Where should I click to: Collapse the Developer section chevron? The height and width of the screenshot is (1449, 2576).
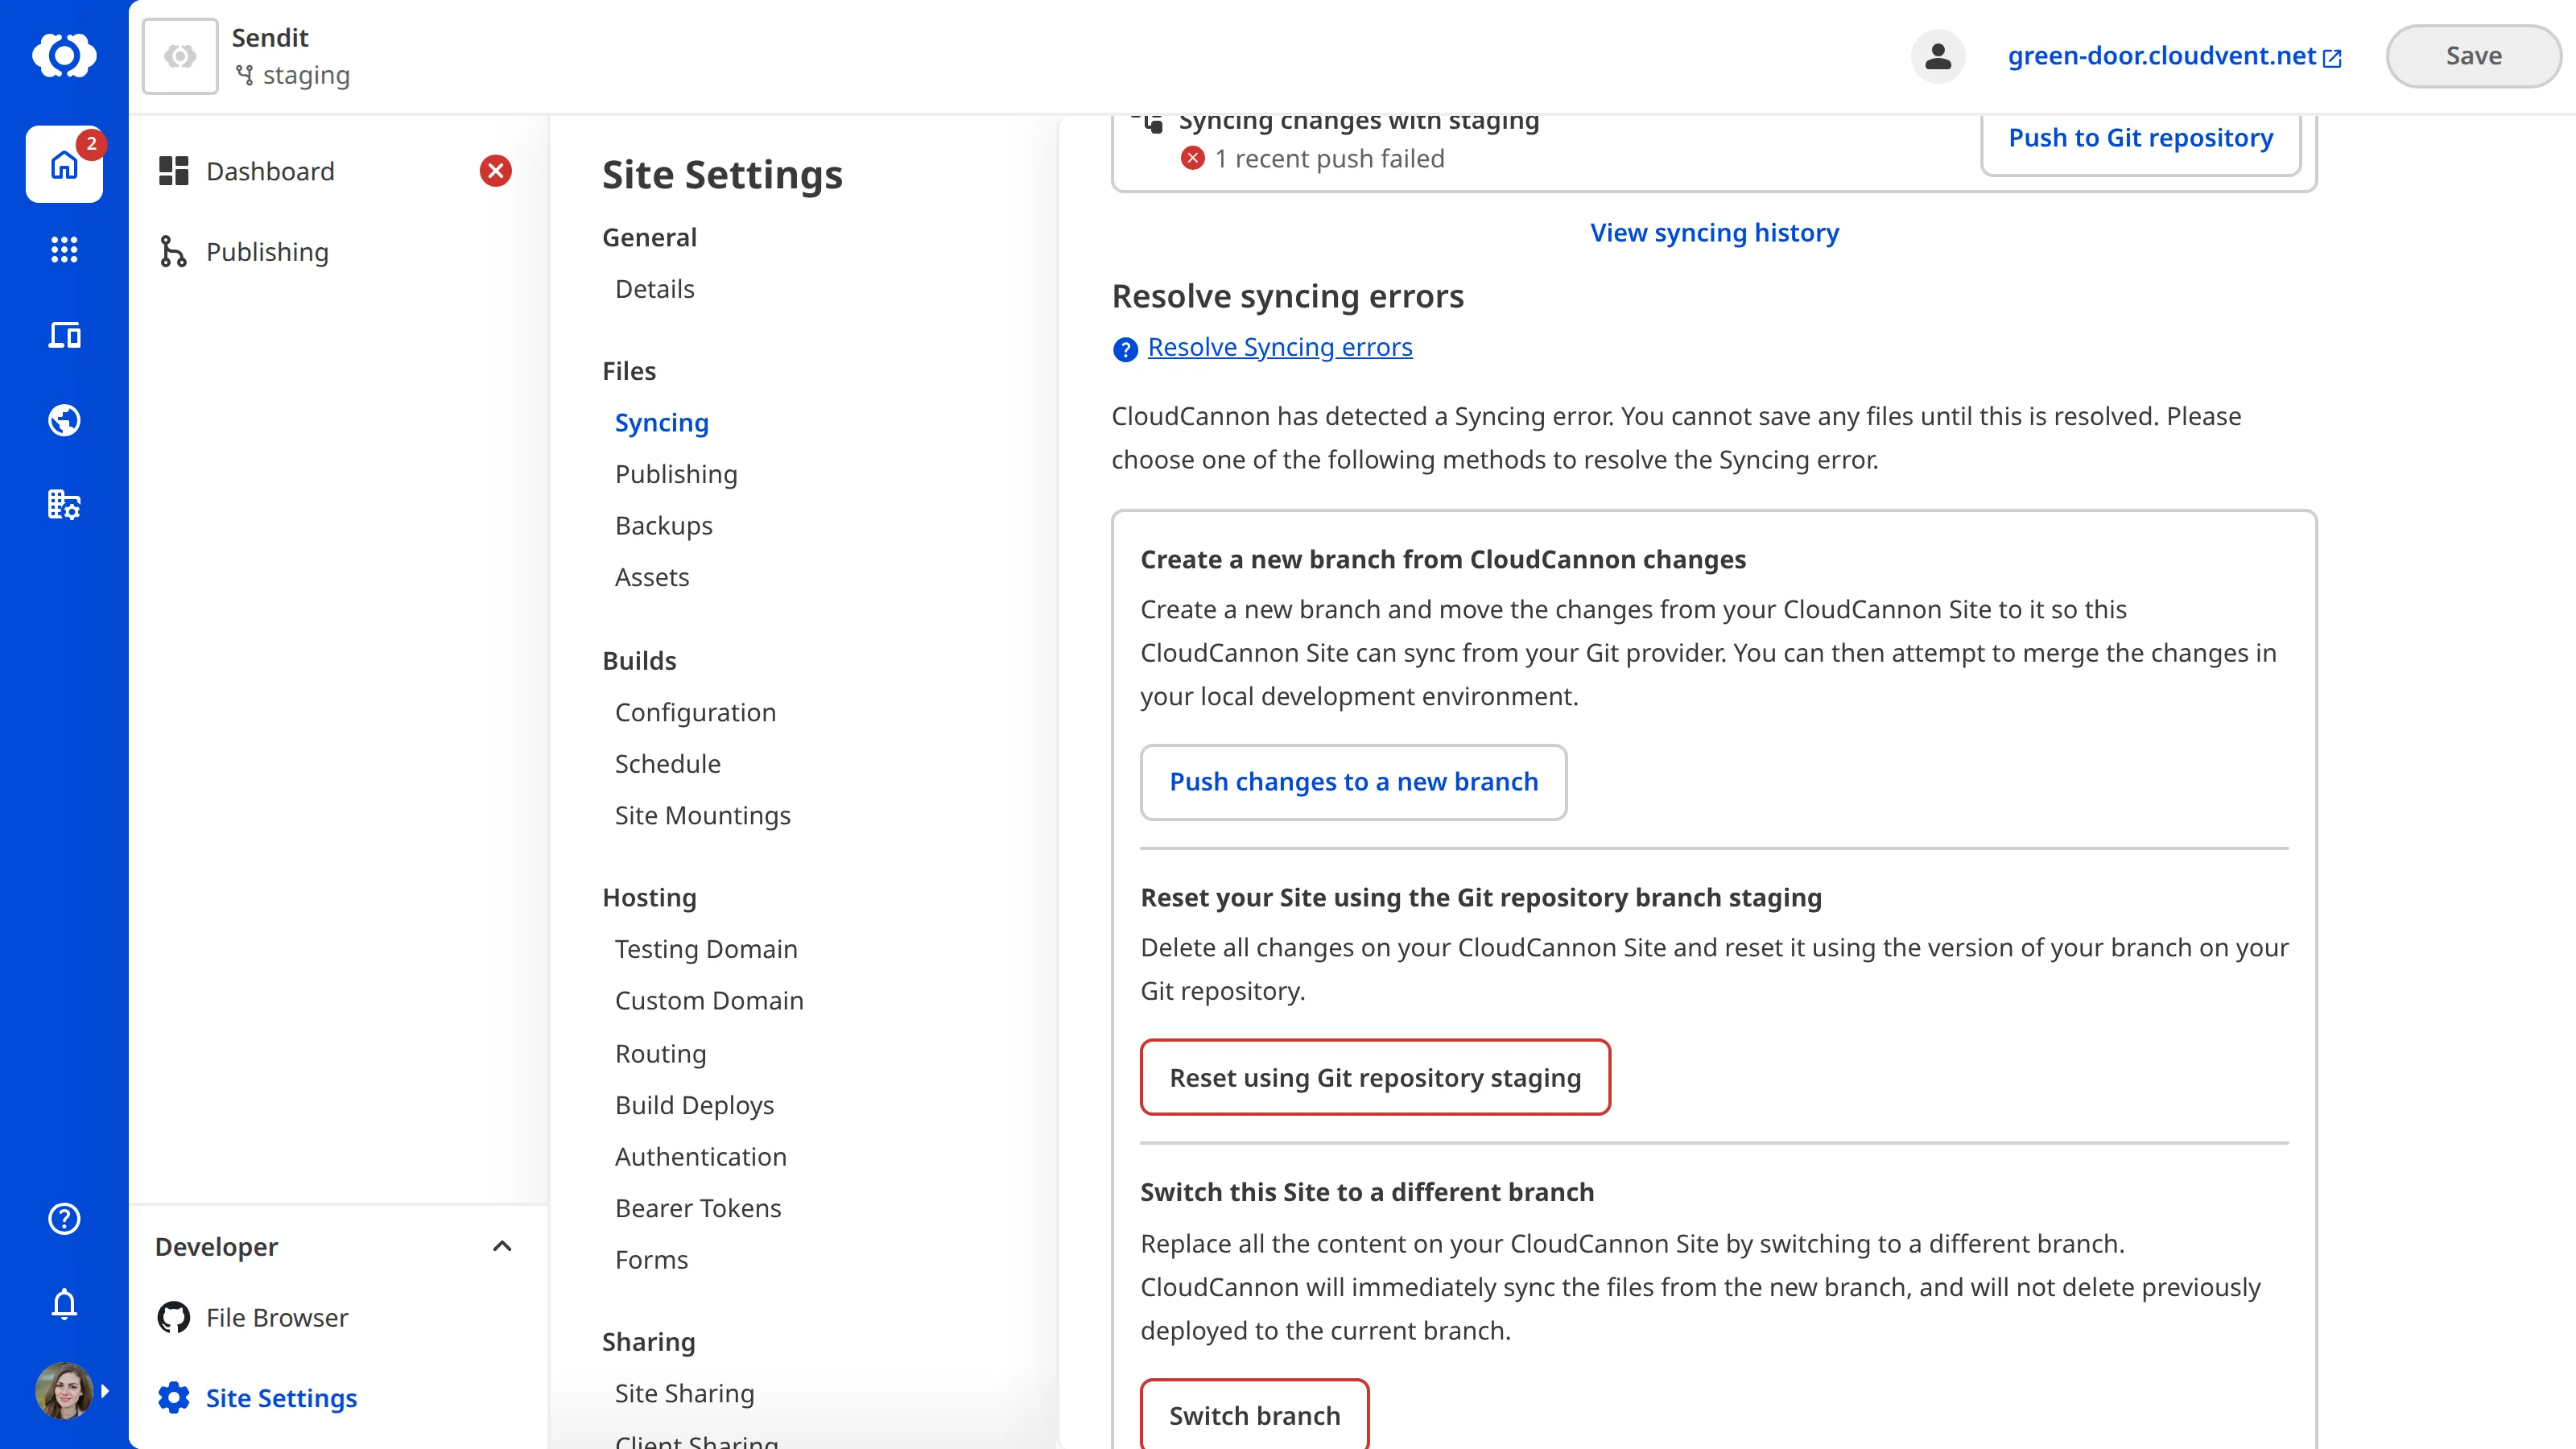(x=502, y=1246)
